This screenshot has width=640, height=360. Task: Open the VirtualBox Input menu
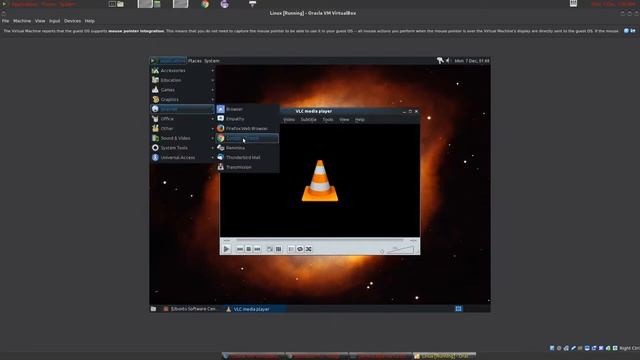coord(54,21)
